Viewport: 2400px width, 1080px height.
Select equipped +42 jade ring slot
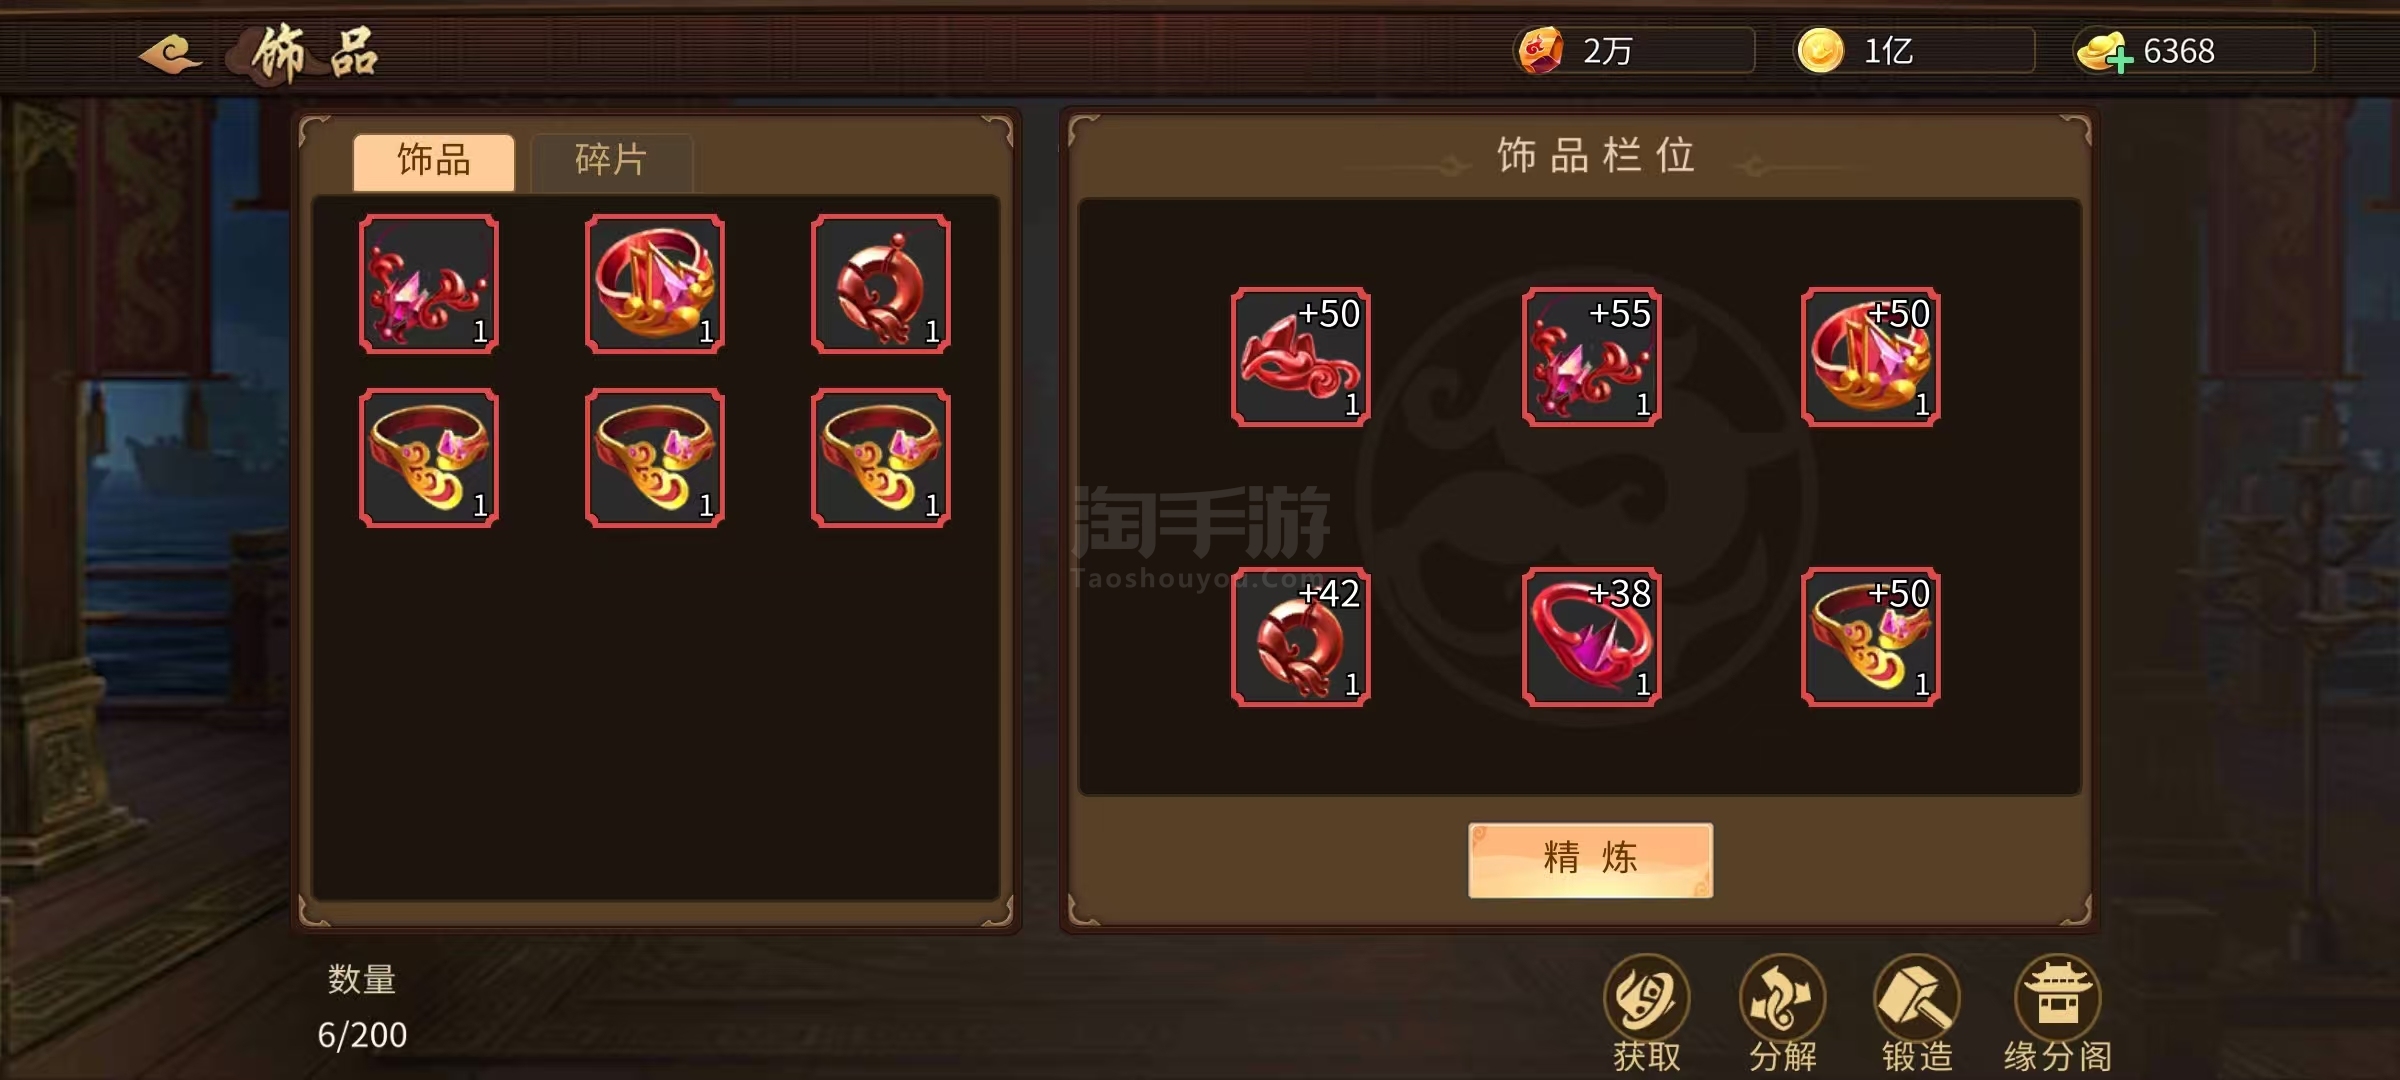(1300, 637)
